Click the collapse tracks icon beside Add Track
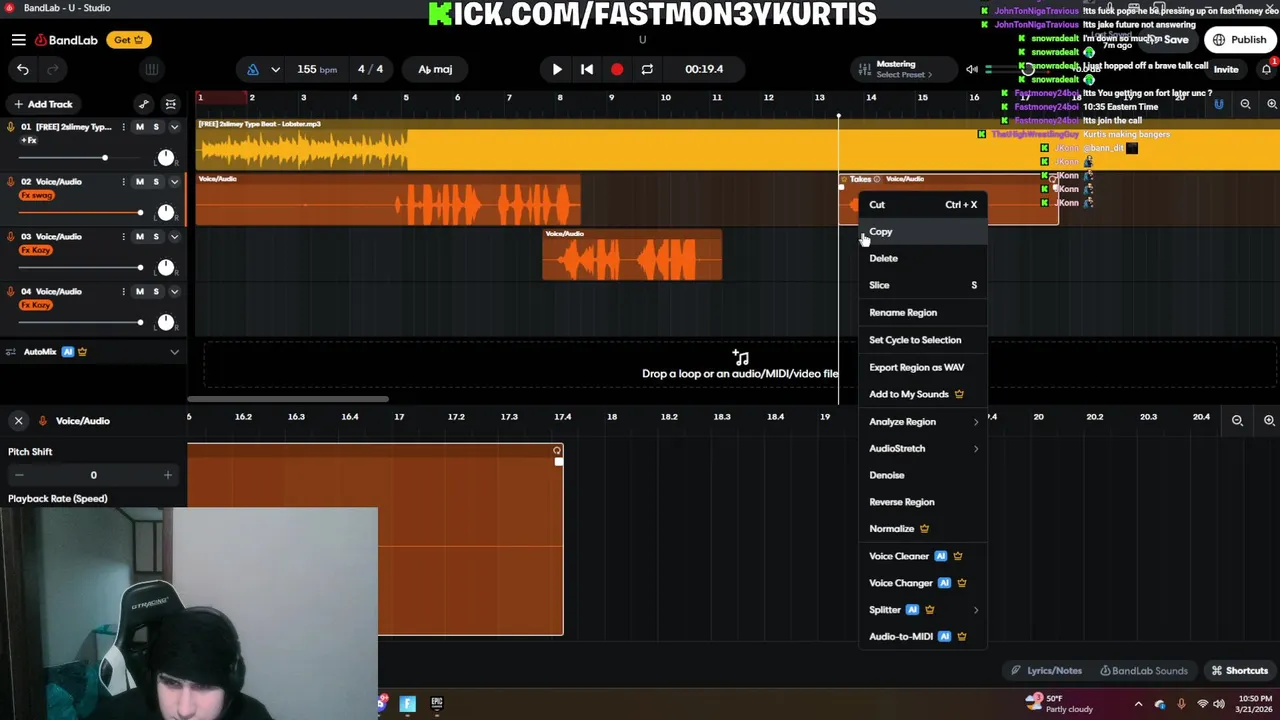 171,104
